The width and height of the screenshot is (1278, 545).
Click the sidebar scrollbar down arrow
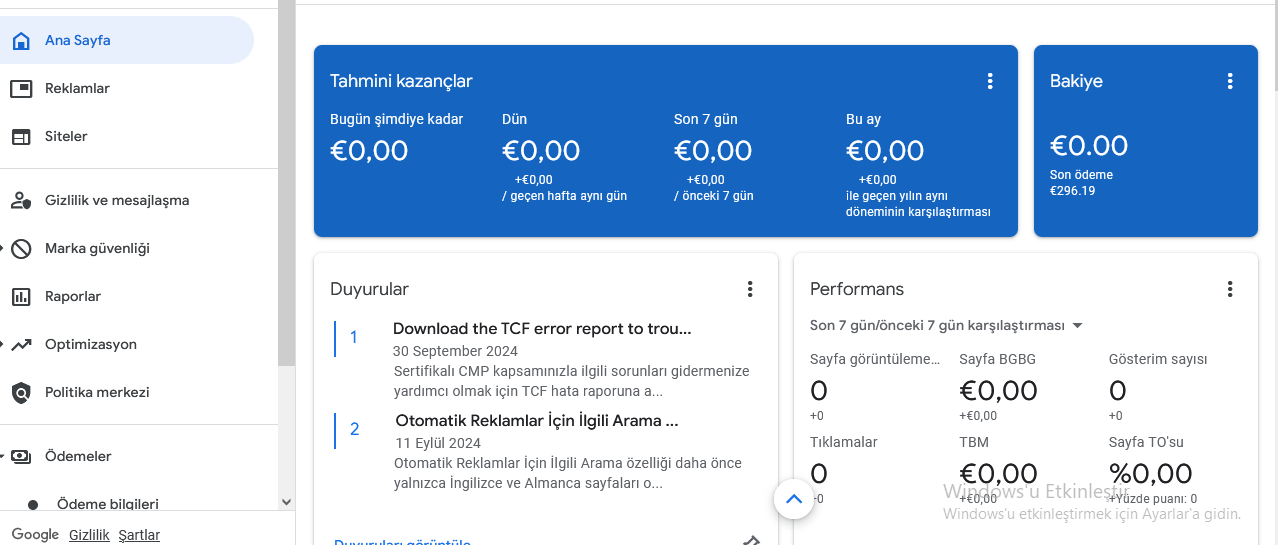coord(287,502)
